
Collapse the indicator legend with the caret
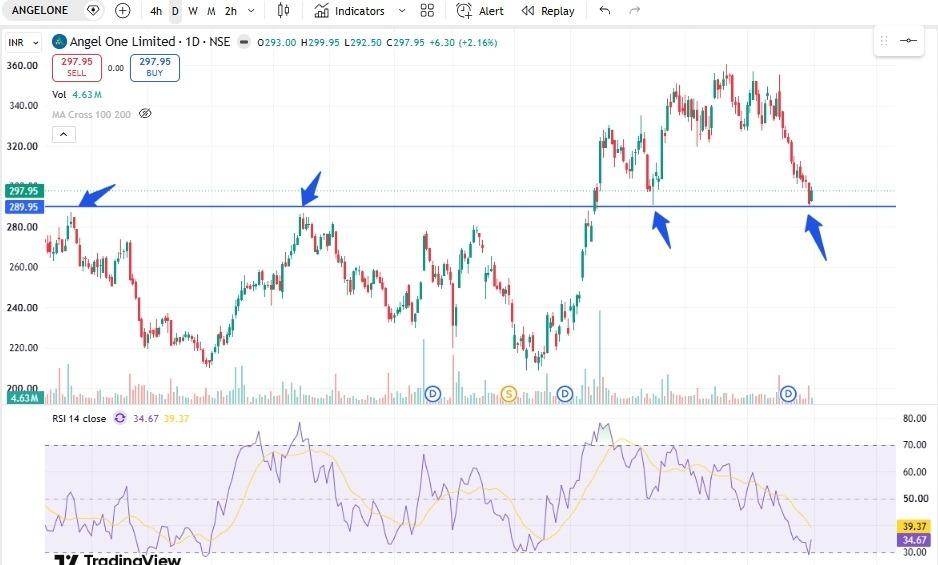(x=63, y=135)
